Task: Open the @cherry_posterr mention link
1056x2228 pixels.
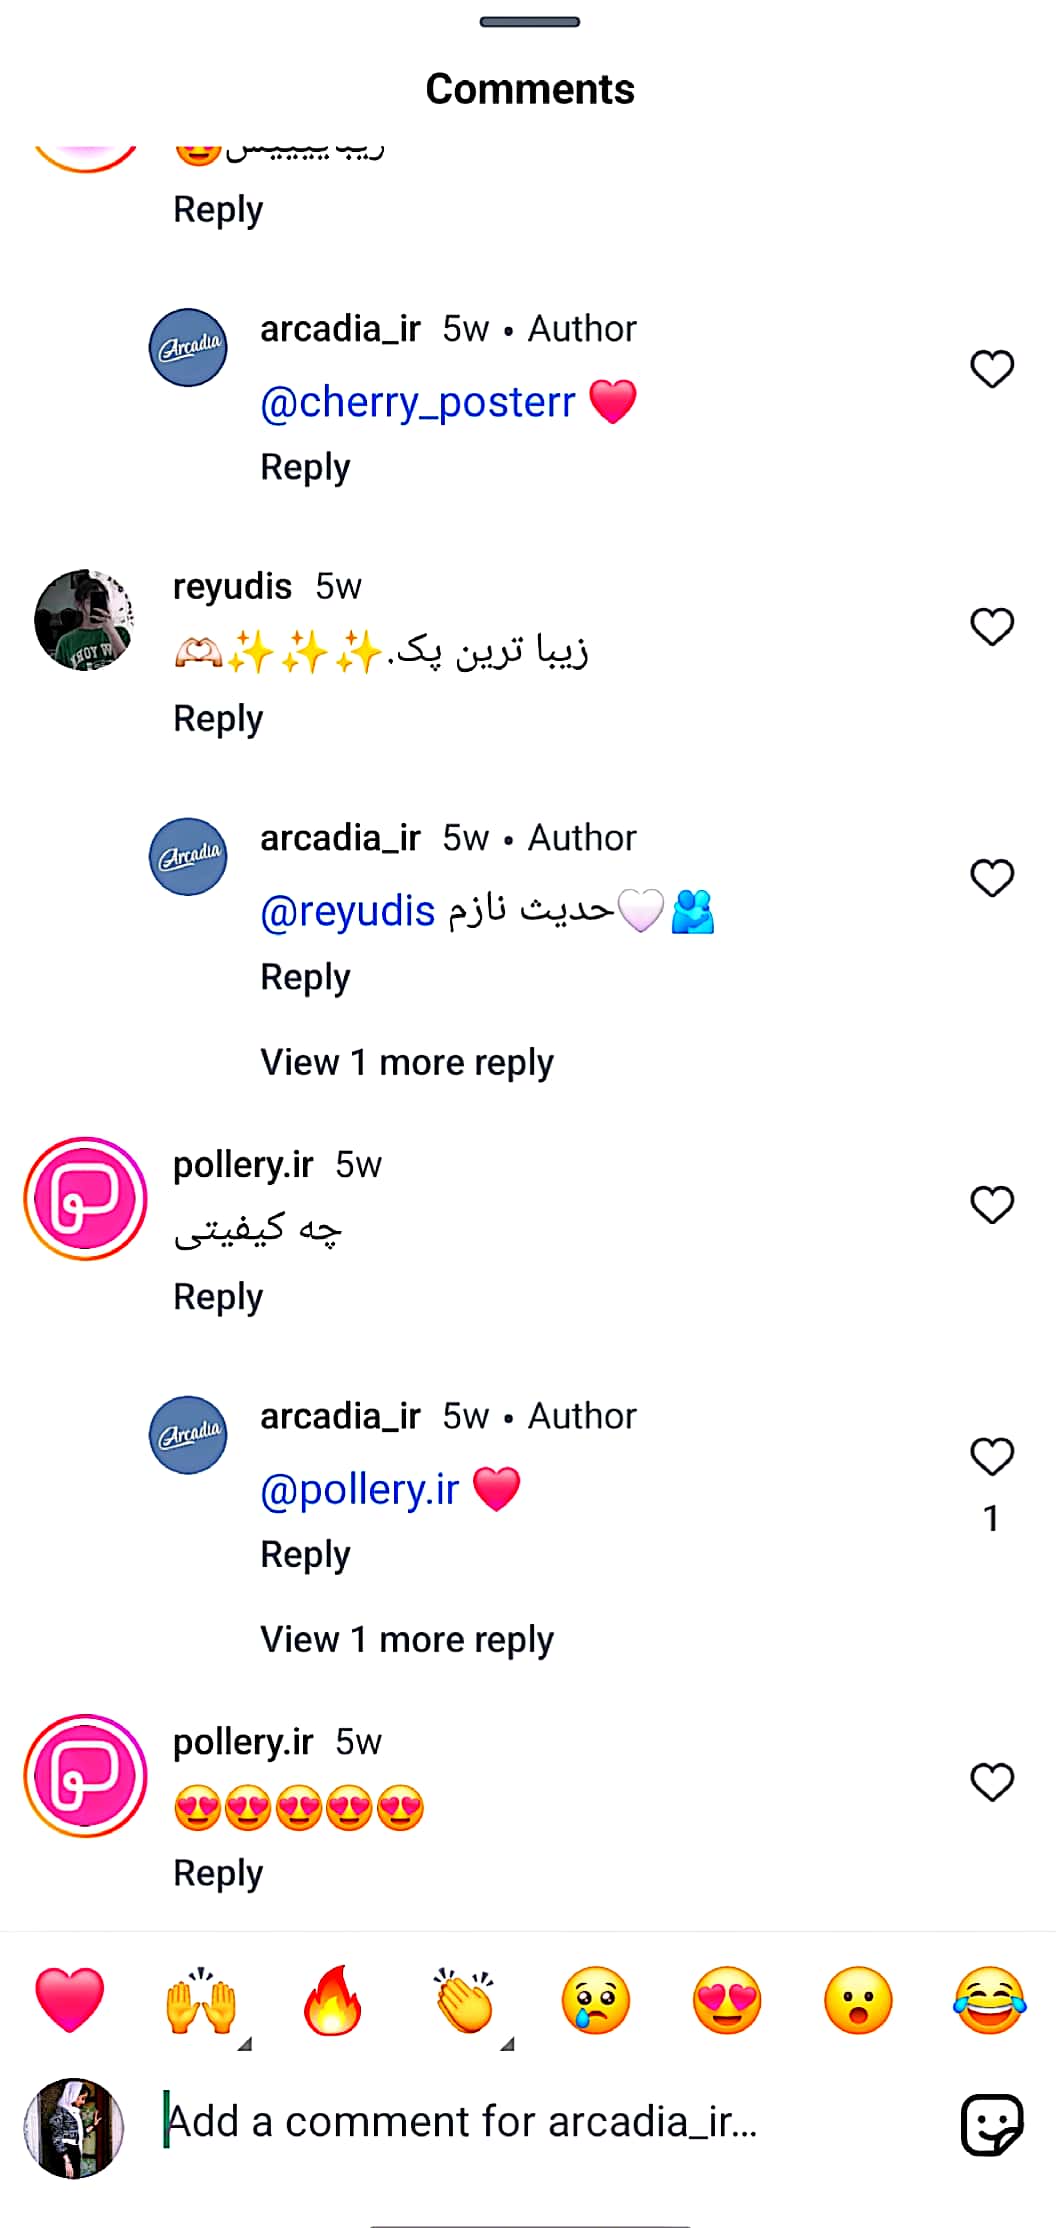Action: [418, 402]
